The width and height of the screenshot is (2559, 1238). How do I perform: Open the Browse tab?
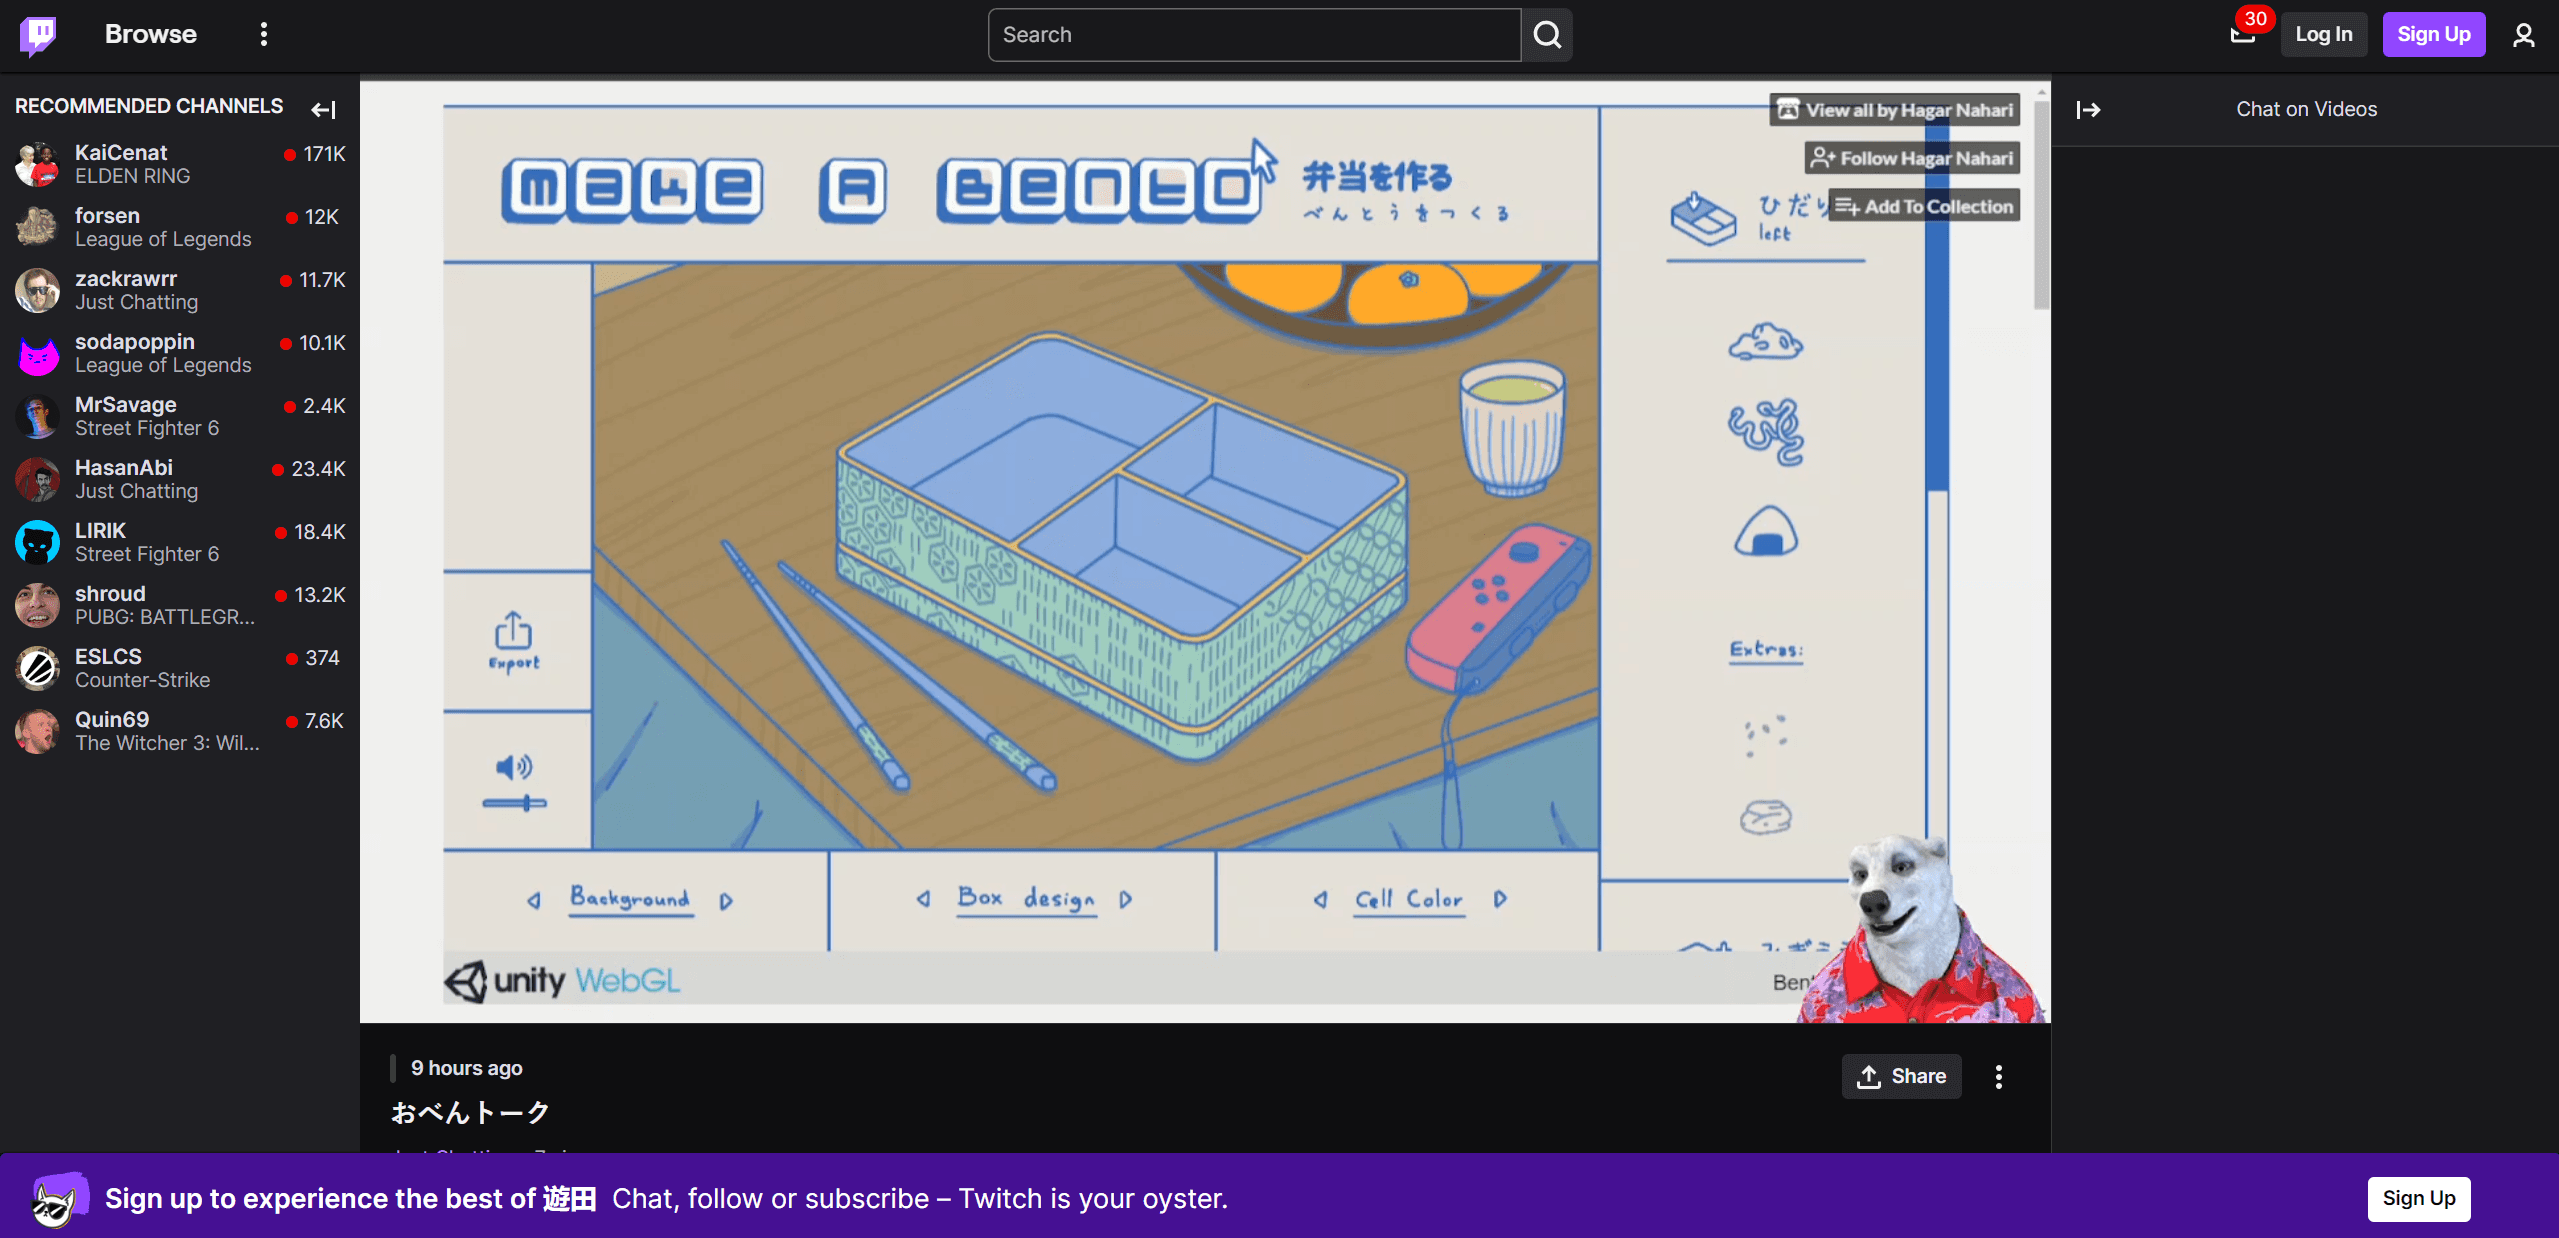(x=151, y=35)
